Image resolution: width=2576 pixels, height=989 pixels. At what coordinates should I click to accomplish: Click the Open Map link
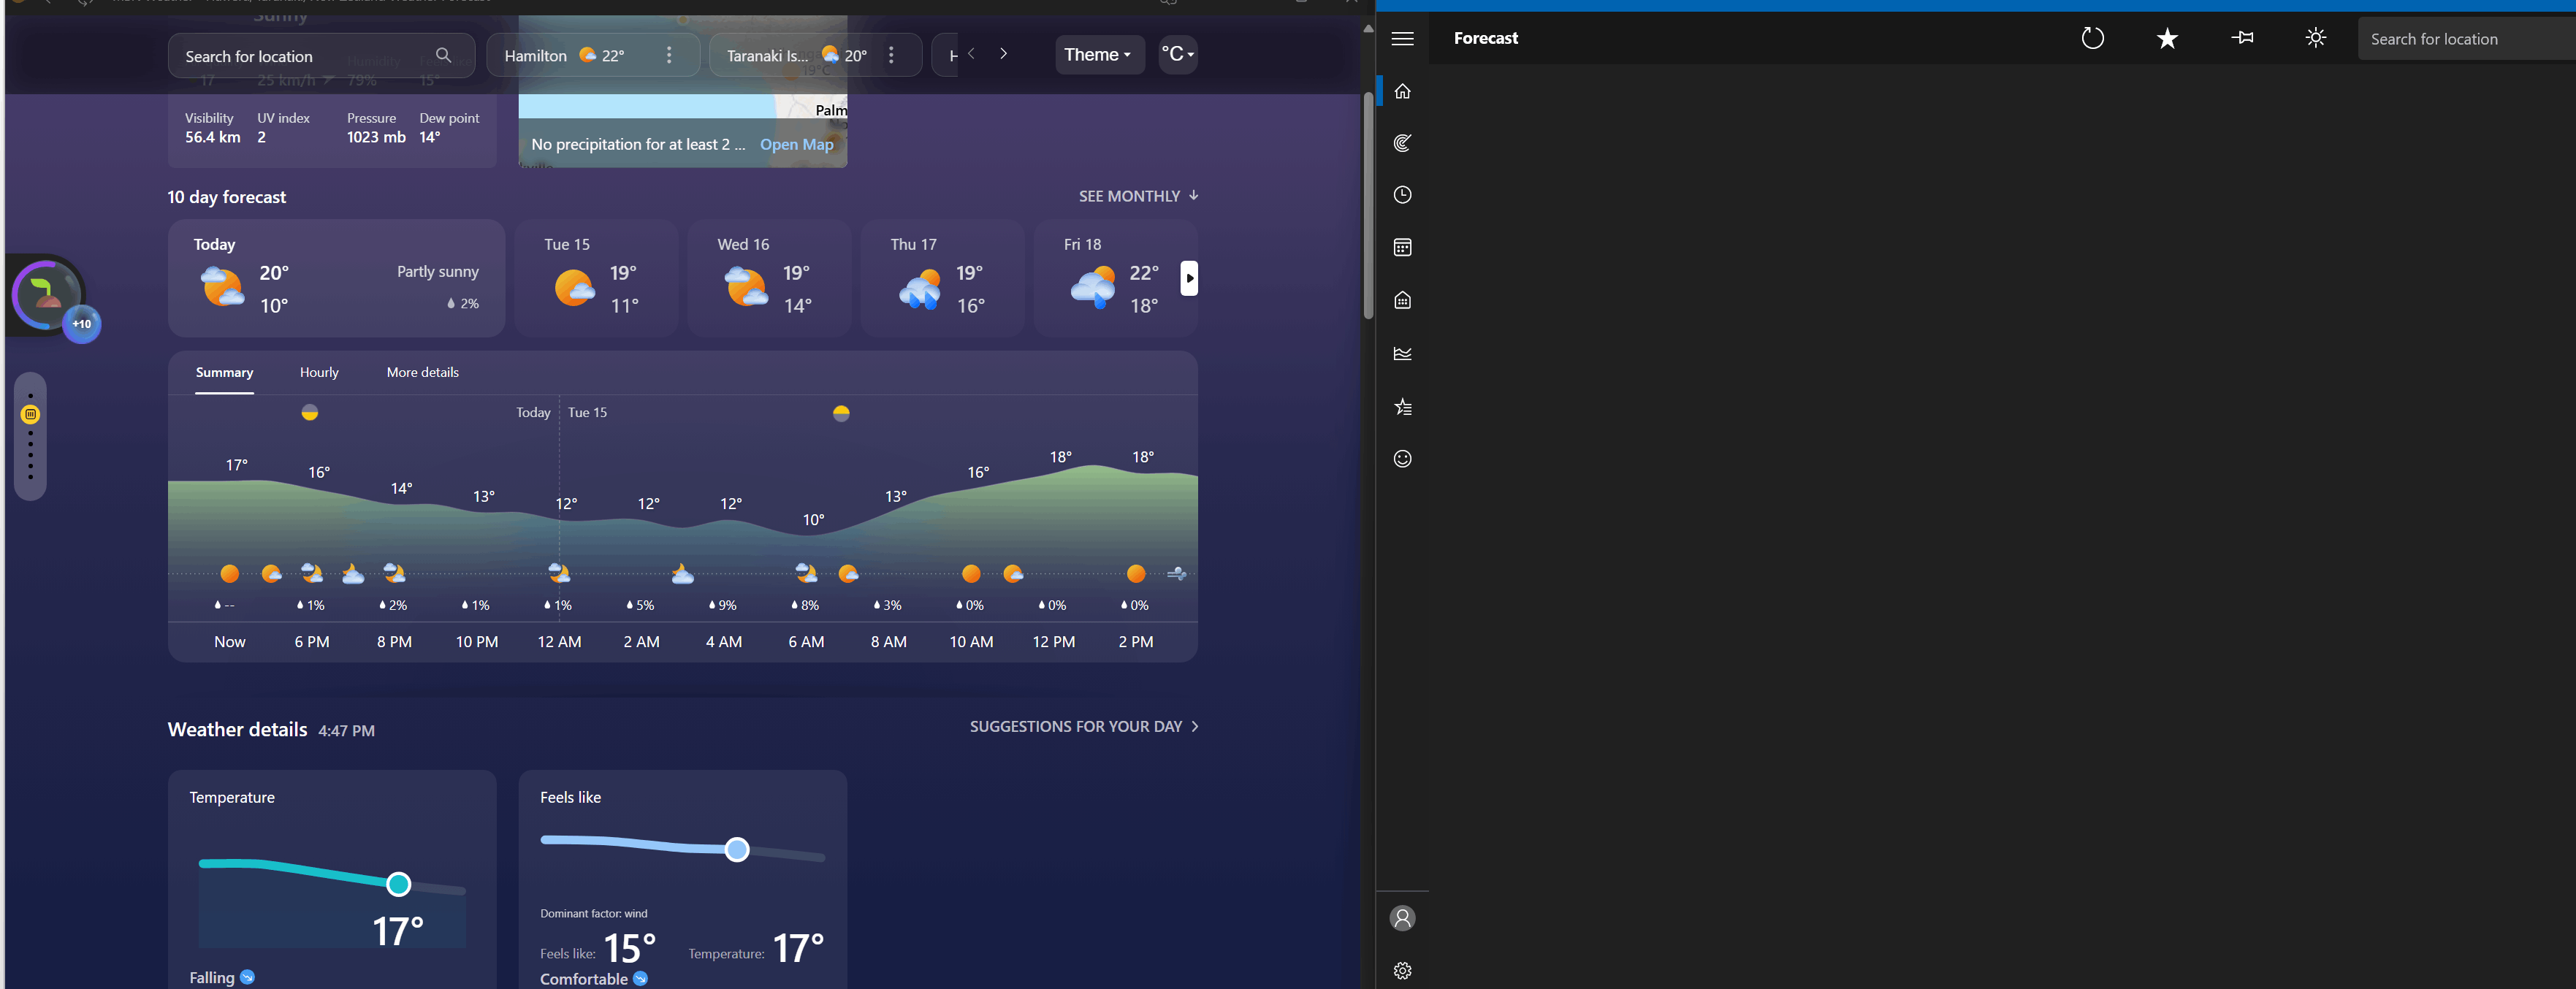796,144
